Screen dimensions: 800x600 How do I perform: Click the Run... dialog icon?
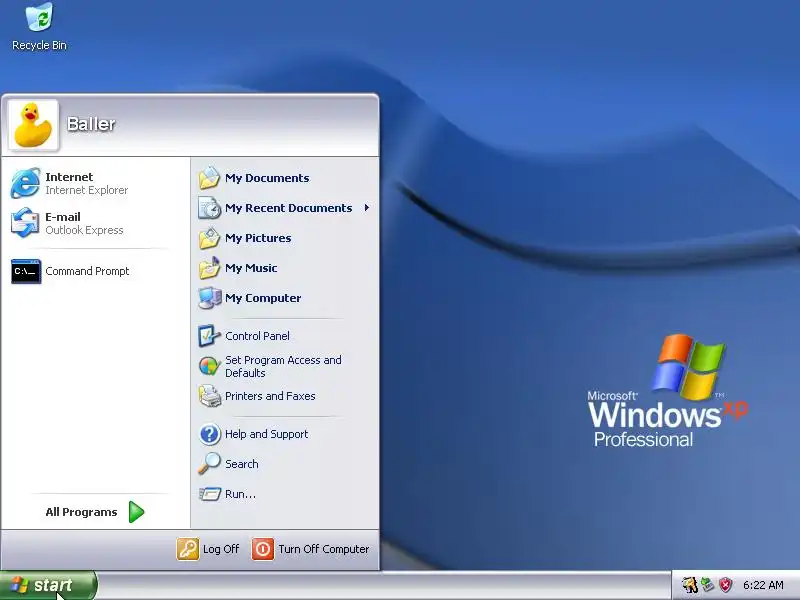[x=209, y=494]
